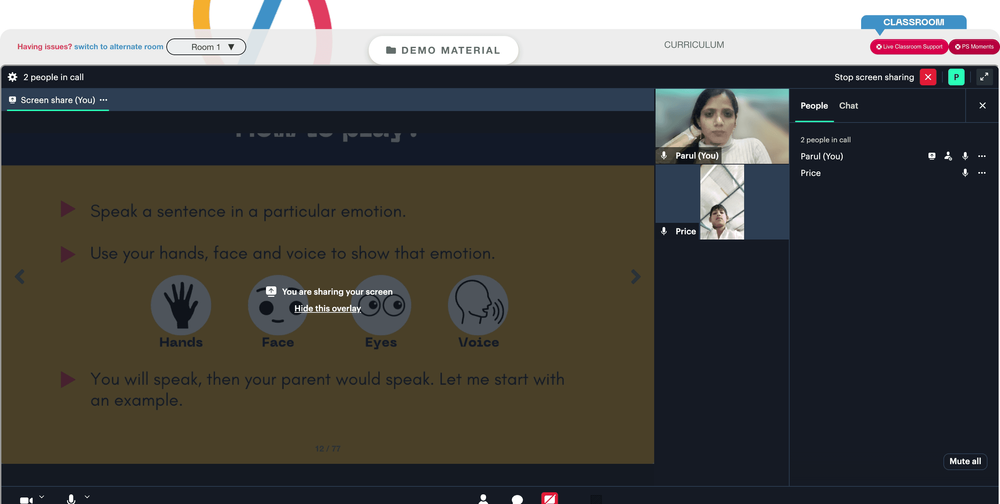Select Price video thumbnail
Screen dimensions: 1000x504
[722, 202]
